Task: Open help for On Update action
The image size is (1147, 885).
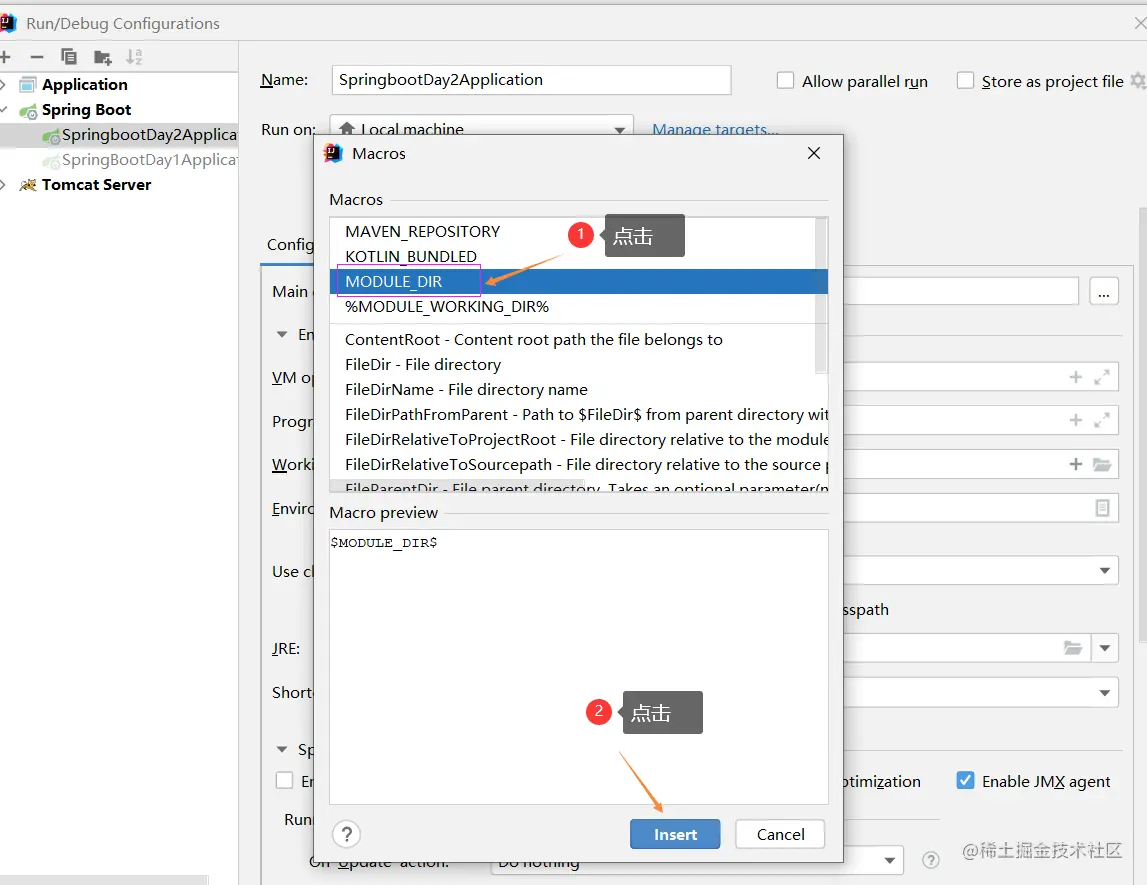Action: click(x=930, y=860)
